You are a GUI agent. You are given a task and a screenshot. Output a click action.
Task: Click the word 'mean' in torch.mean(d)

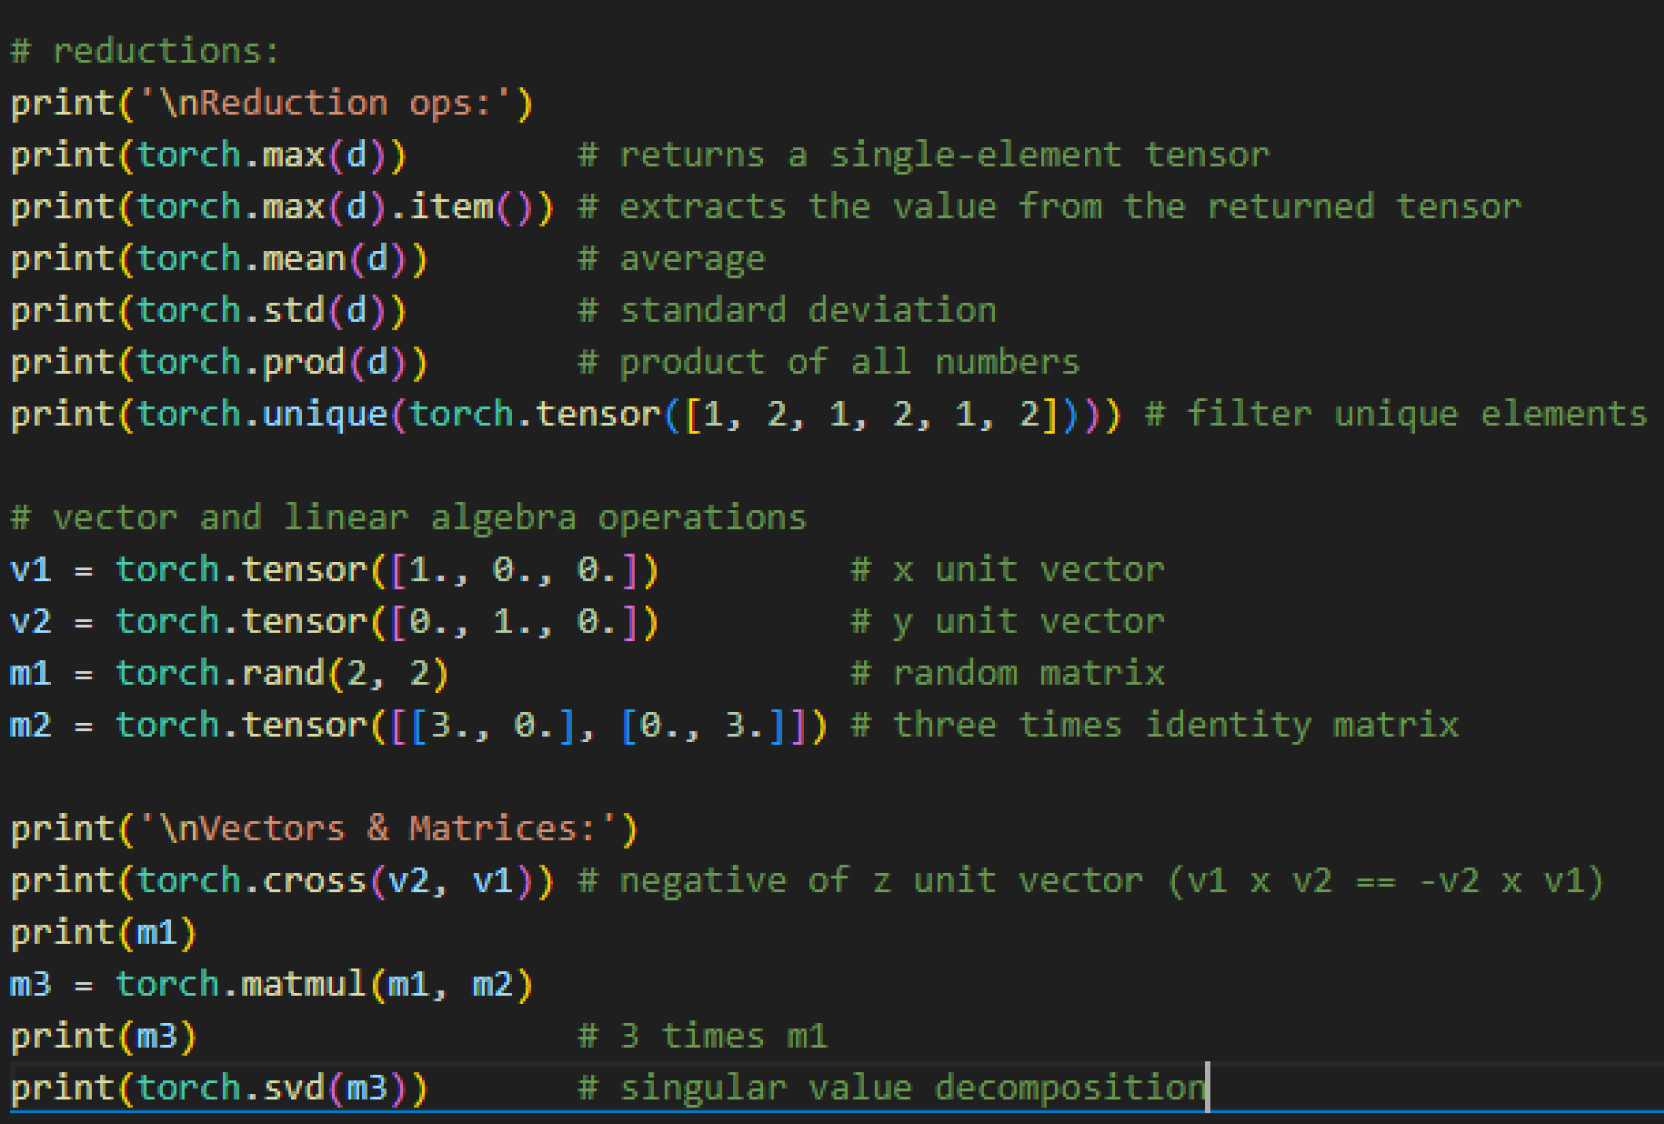[304, 259]
